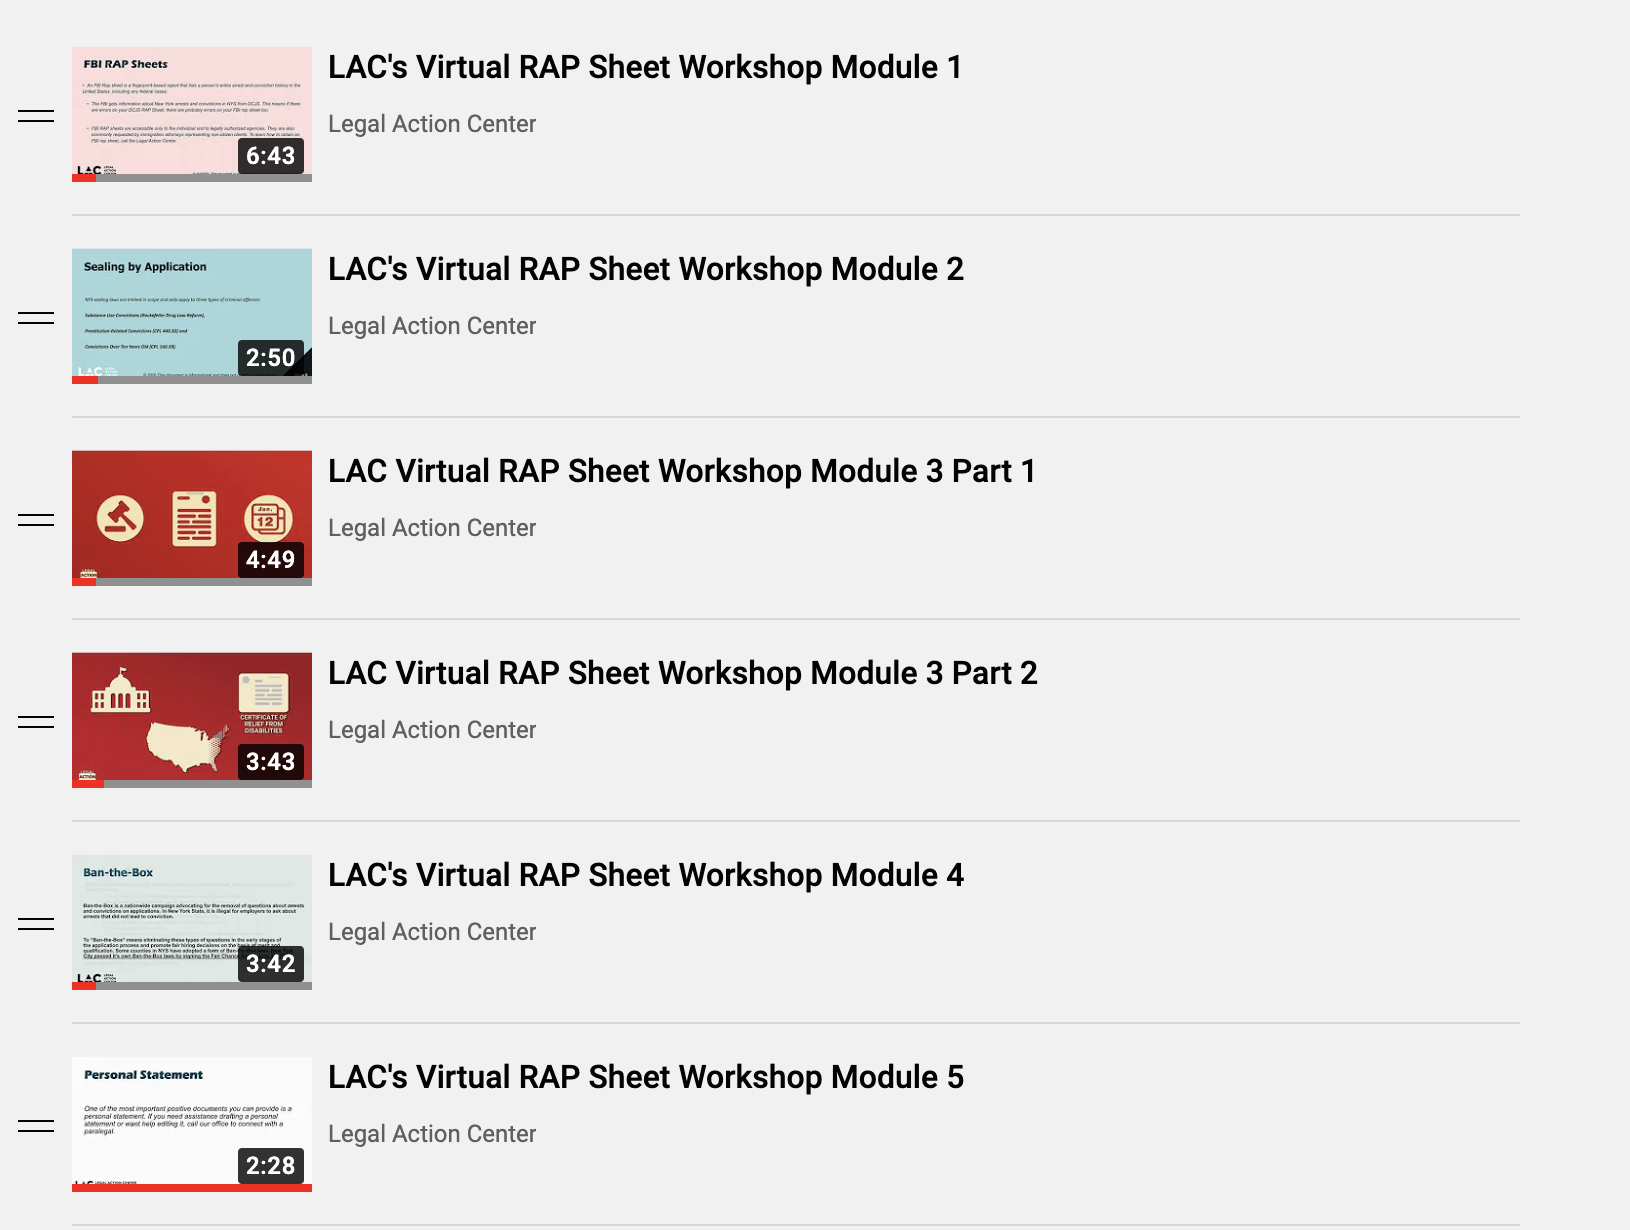Select LAC Virtual RAP Sheet Module 3 Part 2 title
The width and height of the screenshot is (1630, 1230).
[682, 673]
